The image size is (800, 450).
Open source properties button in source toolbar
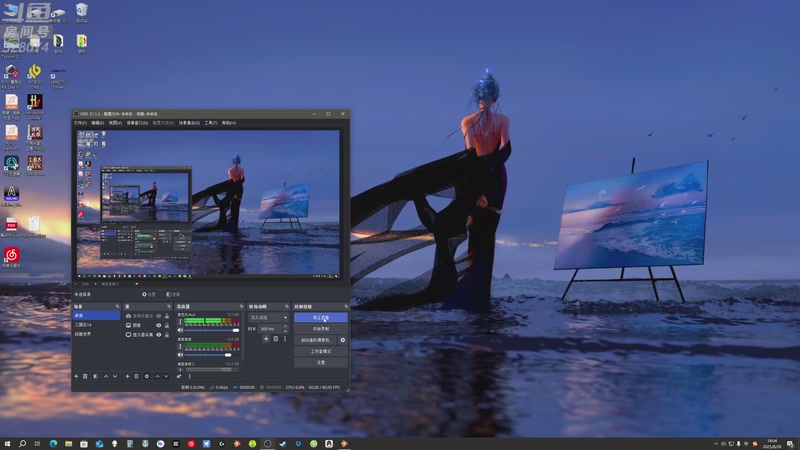pos(149,294)
